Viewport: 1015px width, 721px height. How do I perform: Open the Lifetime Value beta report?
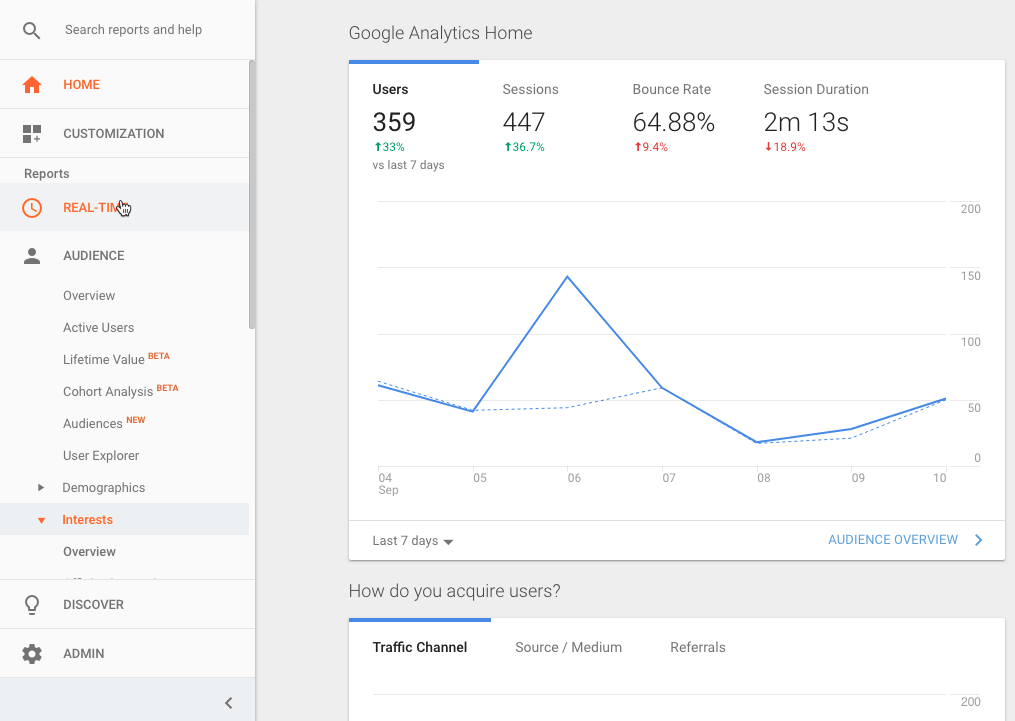coord(116,359)
